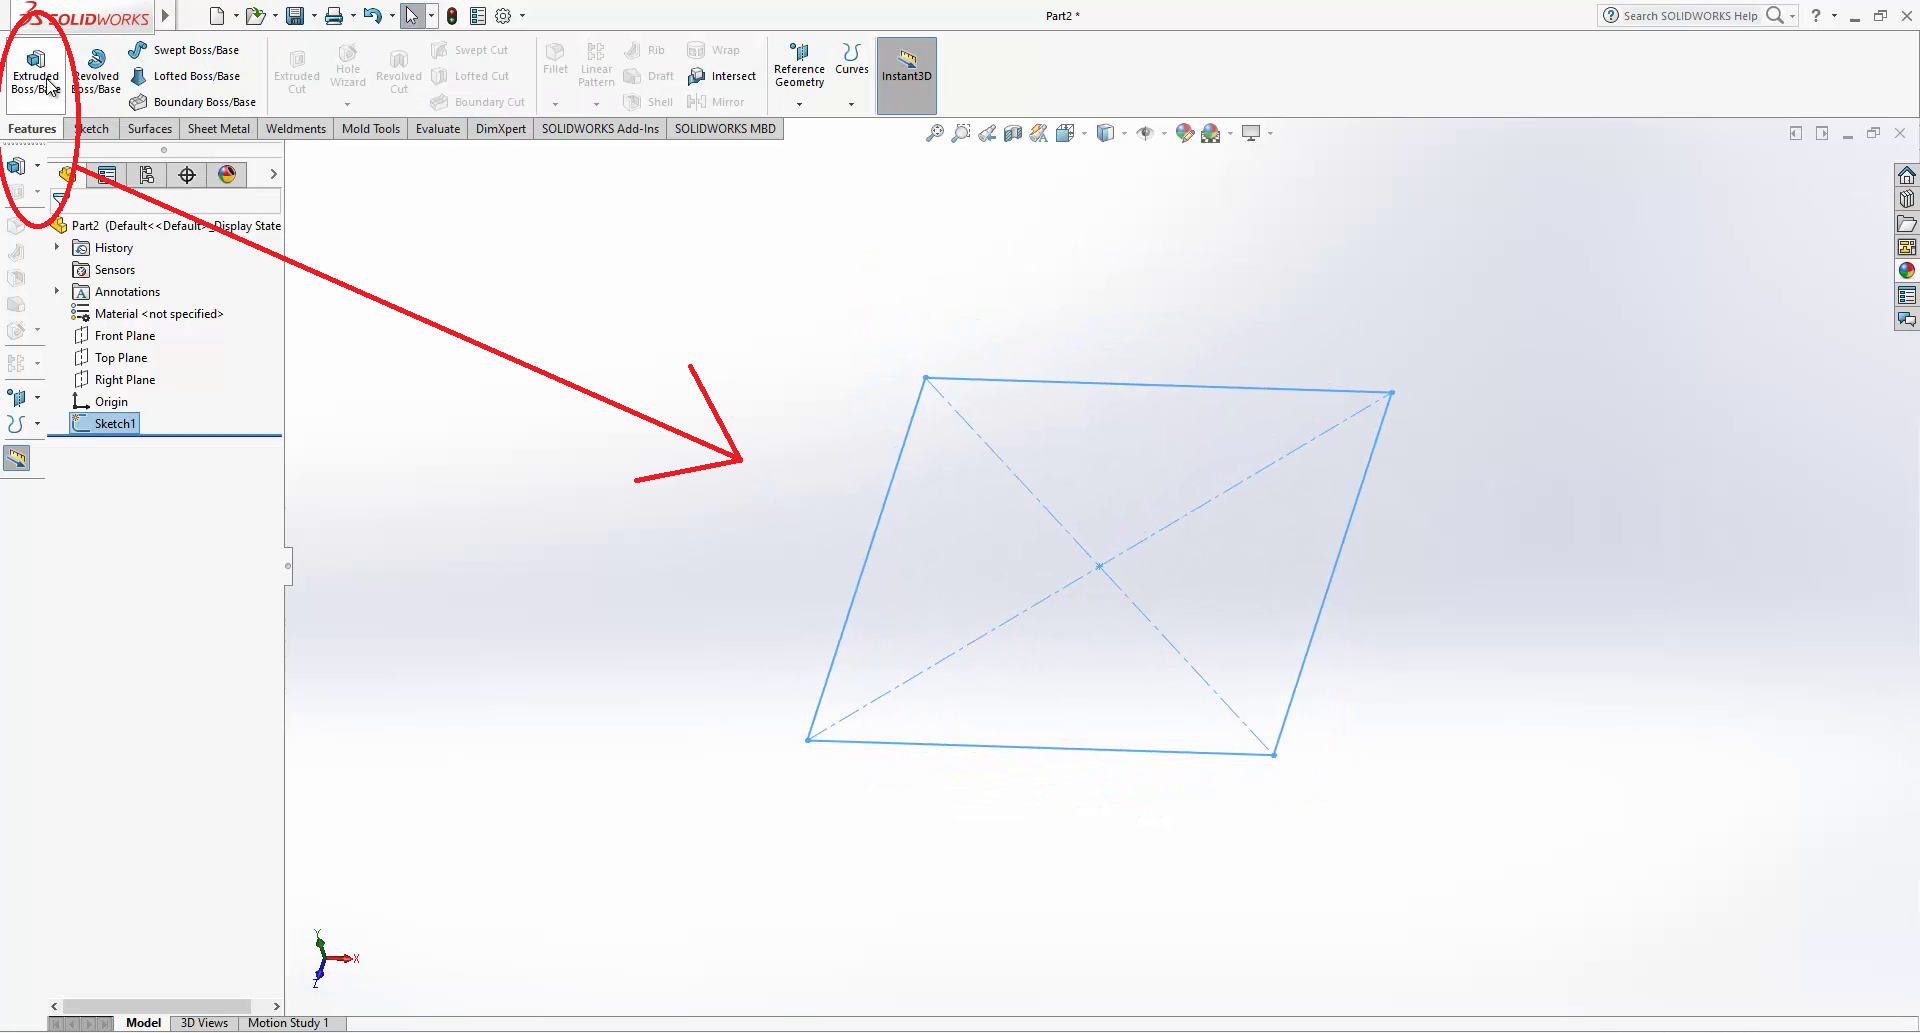Open the Options gear icon
The height and width of the screenshot is (1033, 1920).
coord(503,16)
